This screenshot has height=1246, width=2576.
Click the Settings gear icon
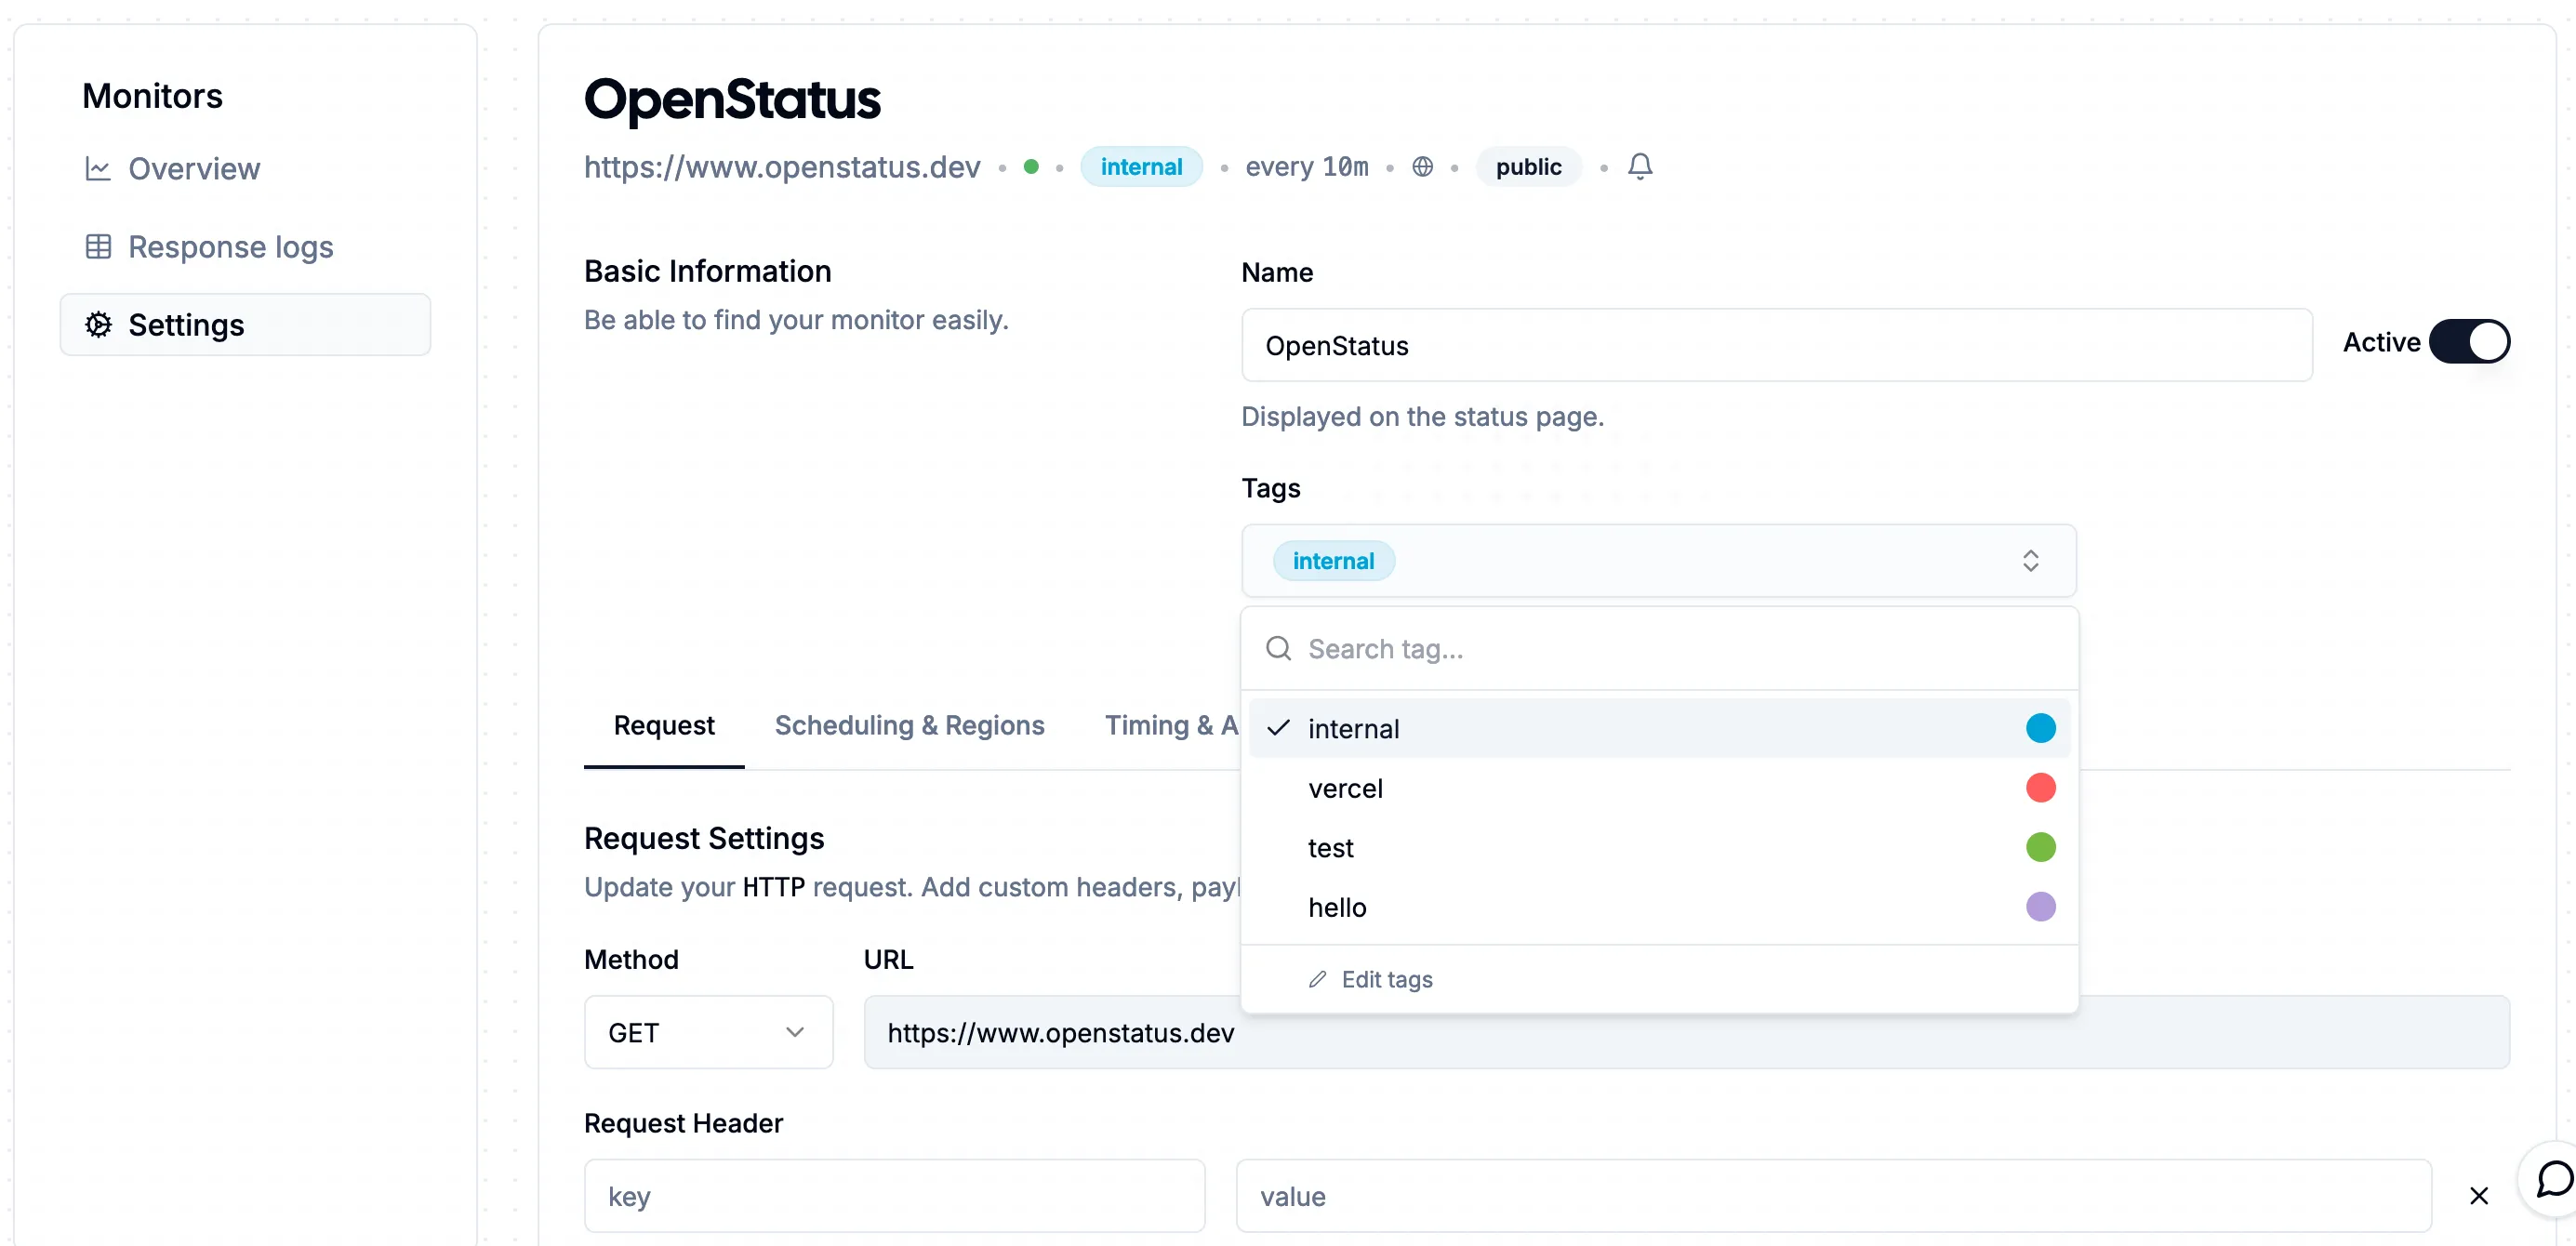click(x=99, y=324)
